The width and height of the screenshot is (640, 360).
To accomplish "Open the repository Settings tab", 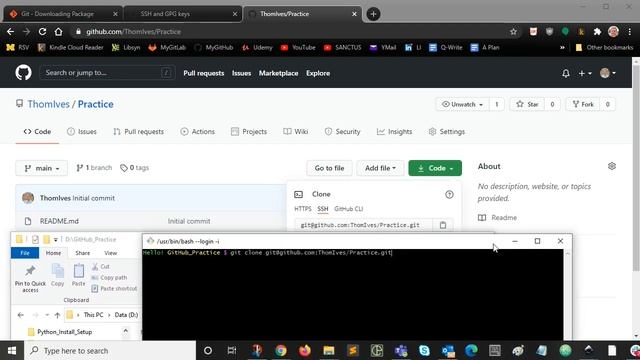I will [447, 131].
